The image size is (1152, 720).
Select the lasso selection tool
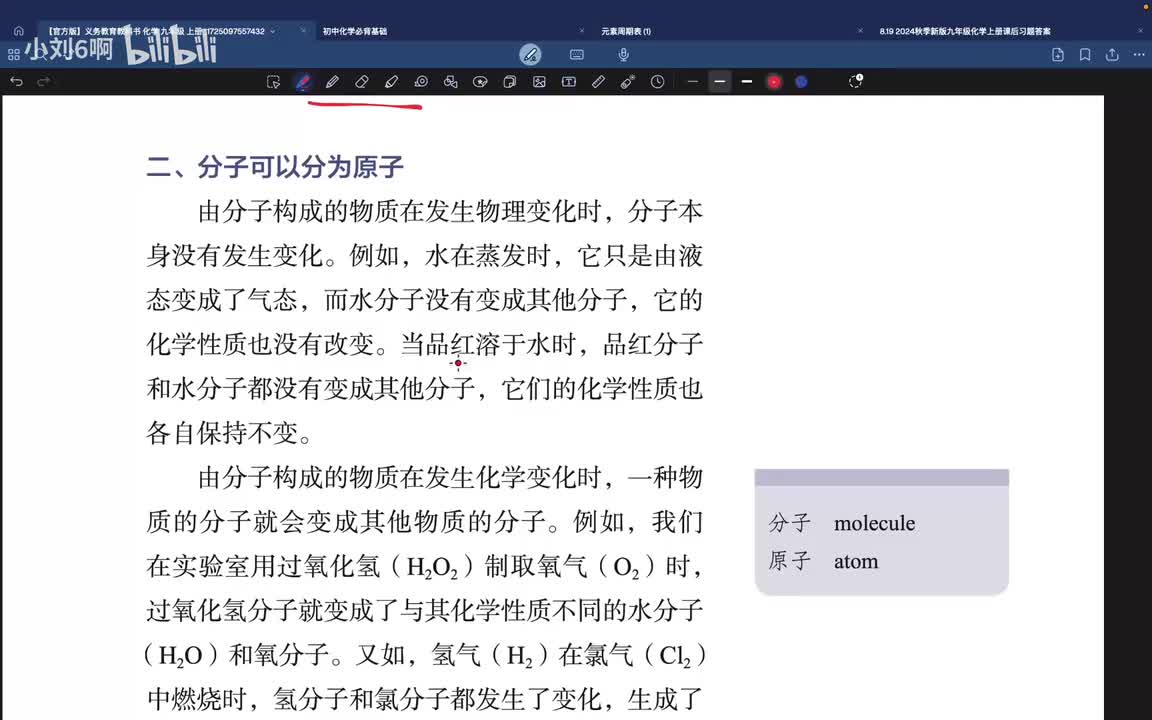(x=273, y=82)
